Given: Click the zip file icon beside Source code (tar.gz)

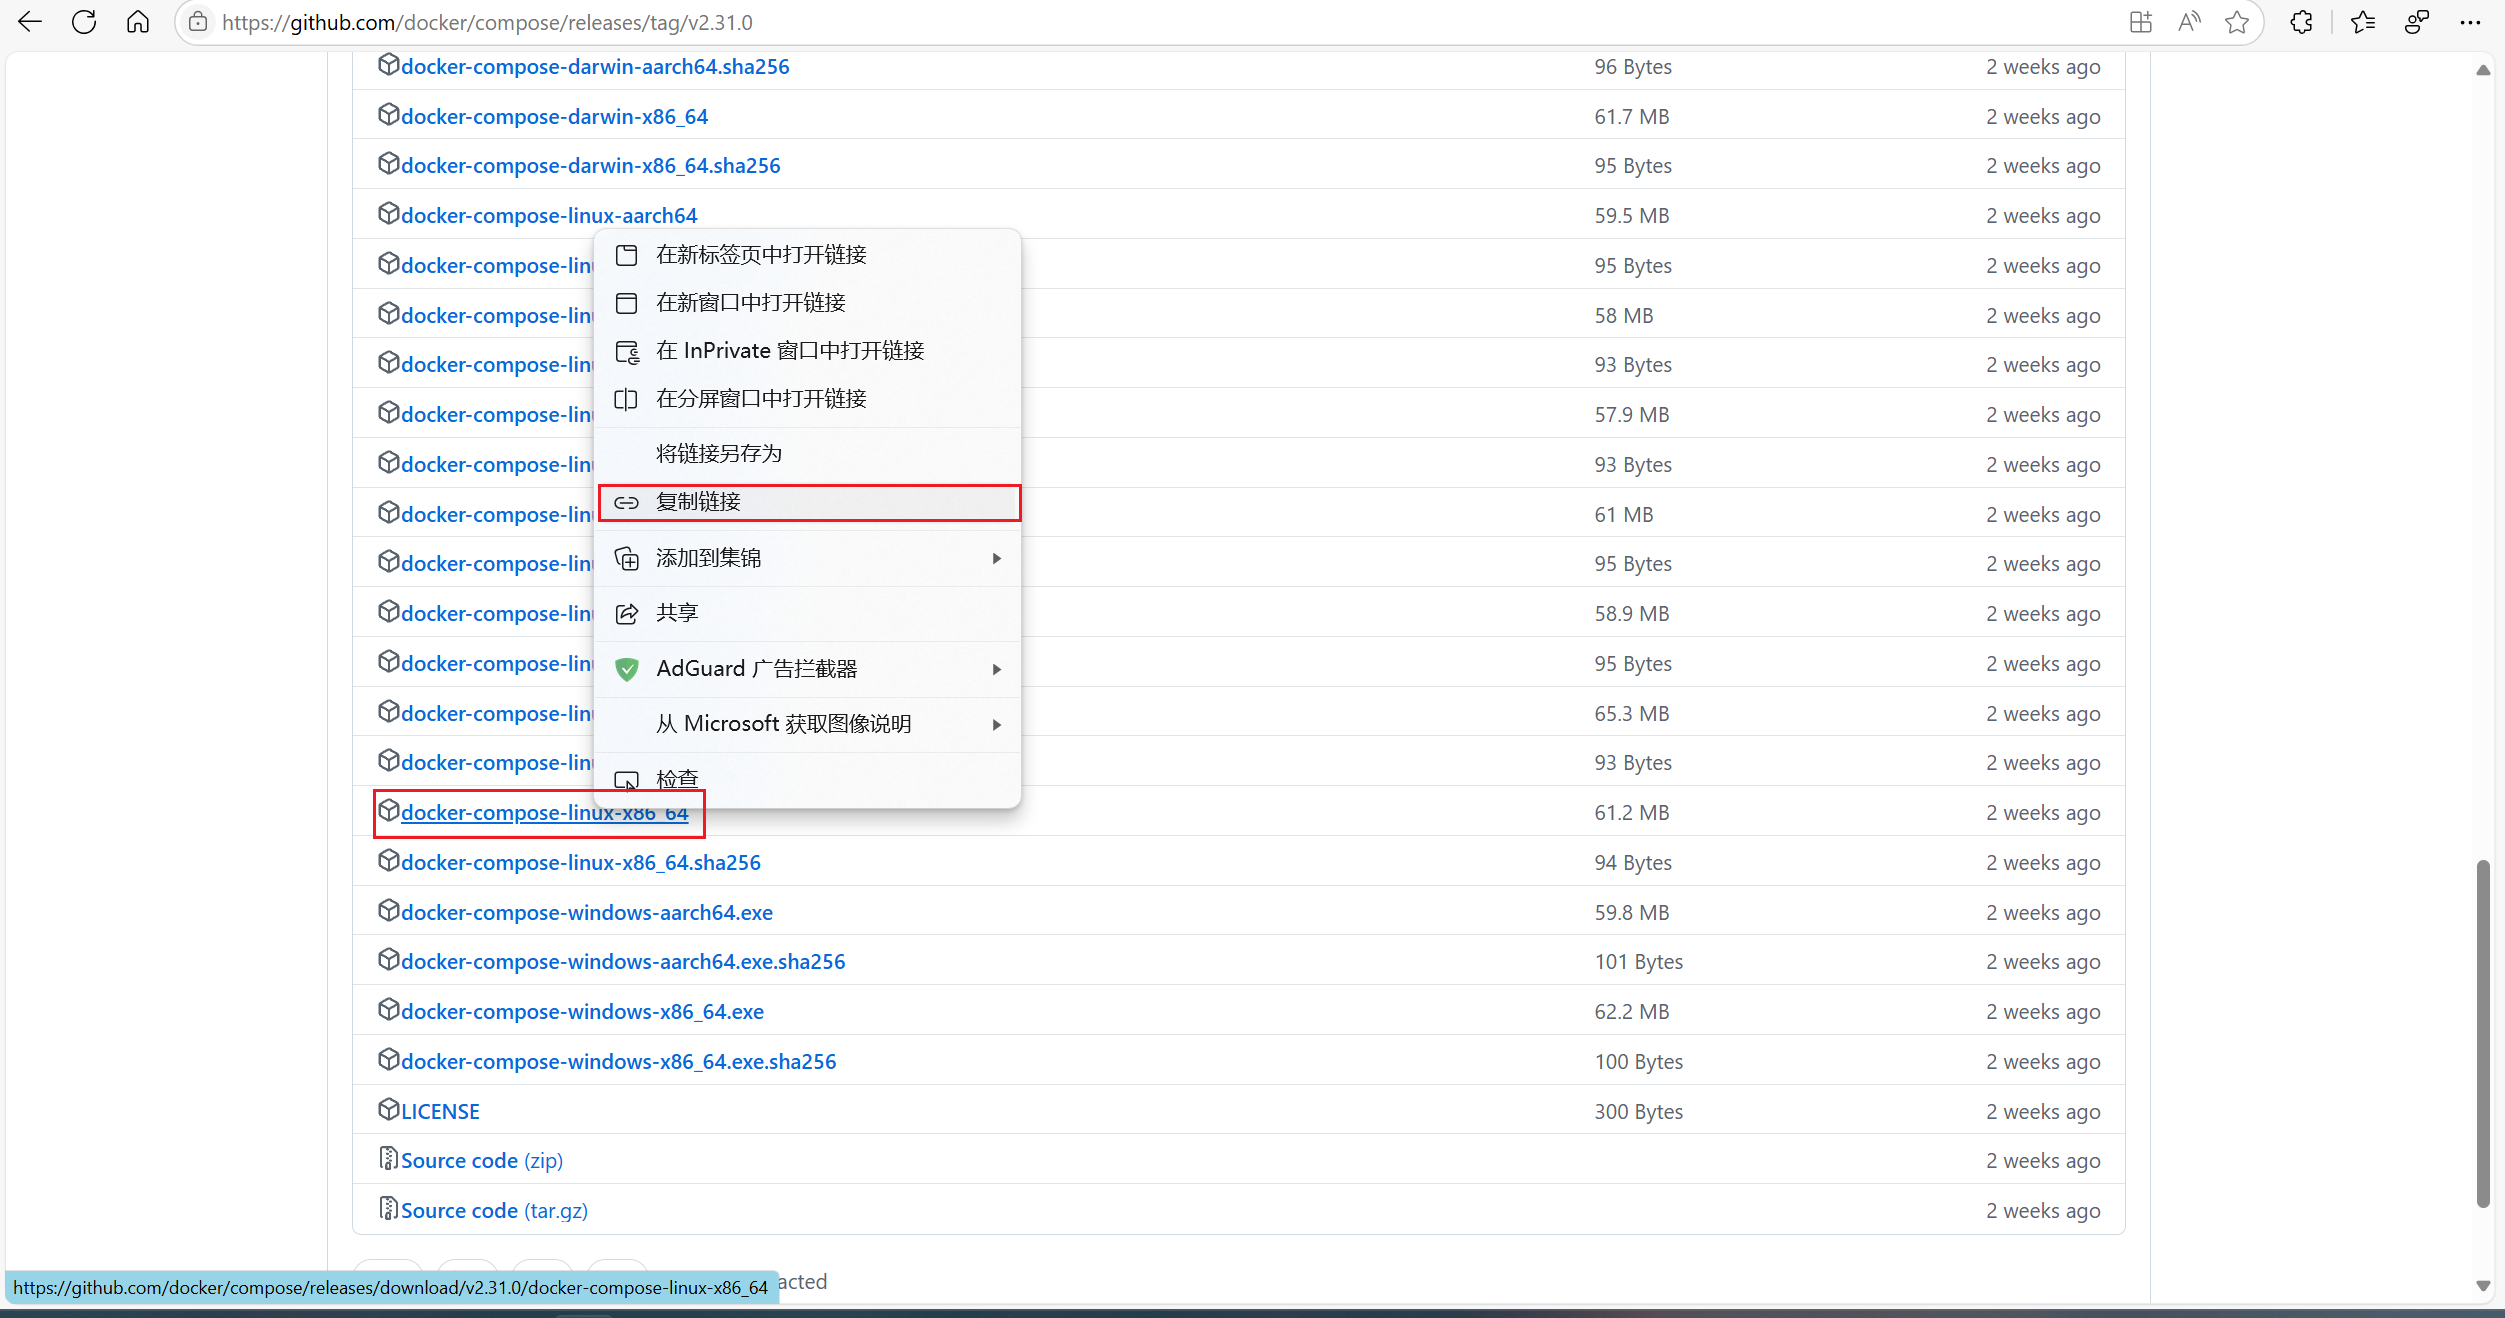Looking at the screenshot, I should click(x=388, y=1209).
